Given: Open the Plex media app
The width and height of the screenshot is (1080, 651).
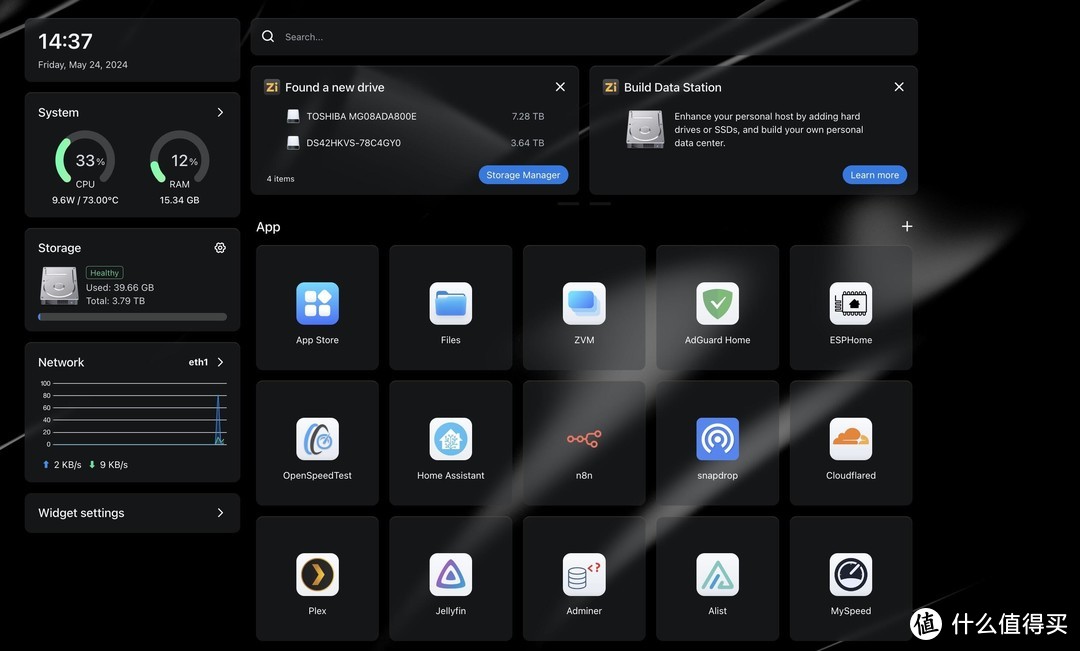Looking at the screenshot, I should pos(317,575).
